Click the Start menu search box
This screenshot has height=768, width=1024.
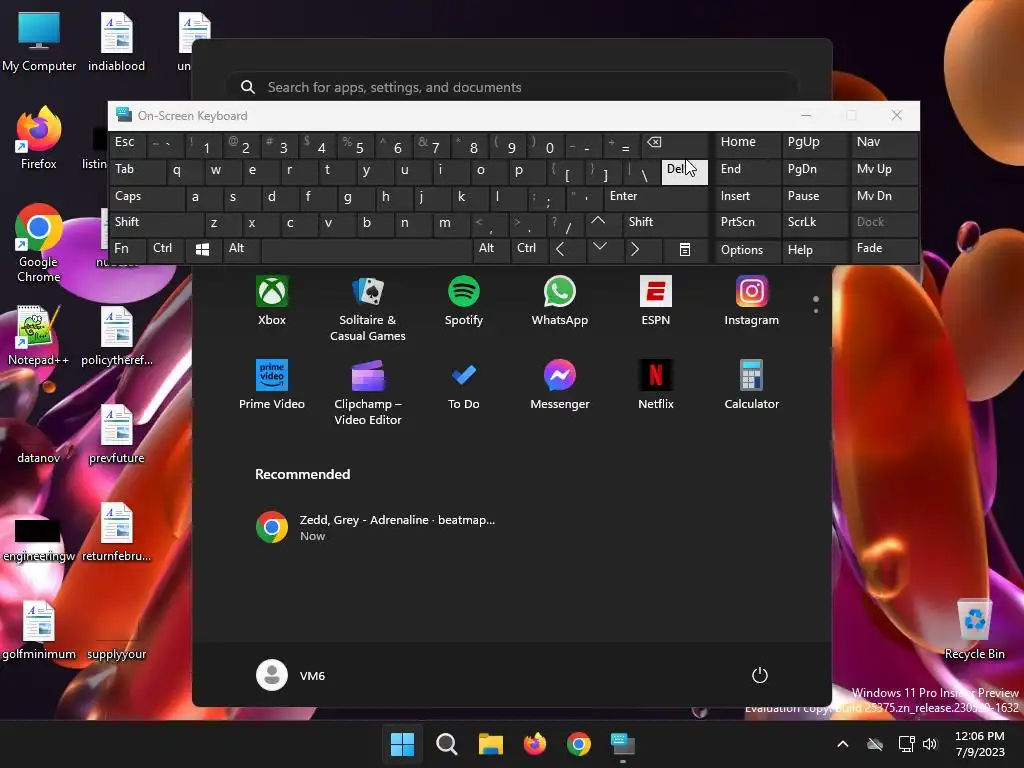511,87
